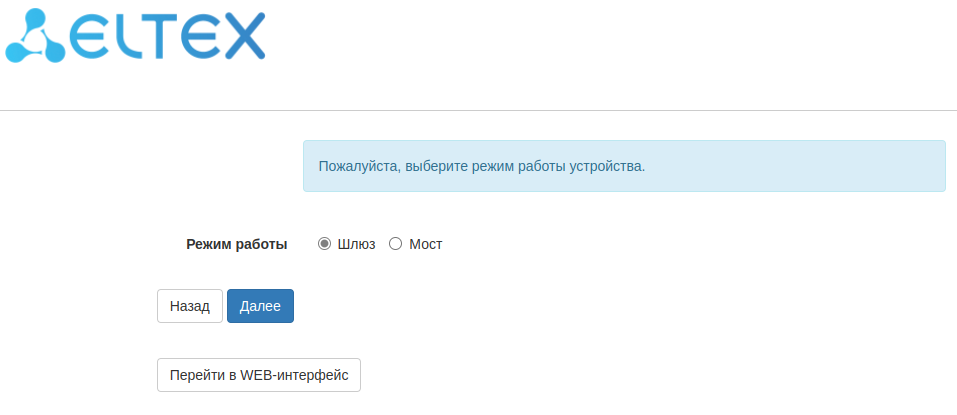Go back using the Назад button
Image resolution: width=957 pixels, height=415 pixels.
(189, 306)
